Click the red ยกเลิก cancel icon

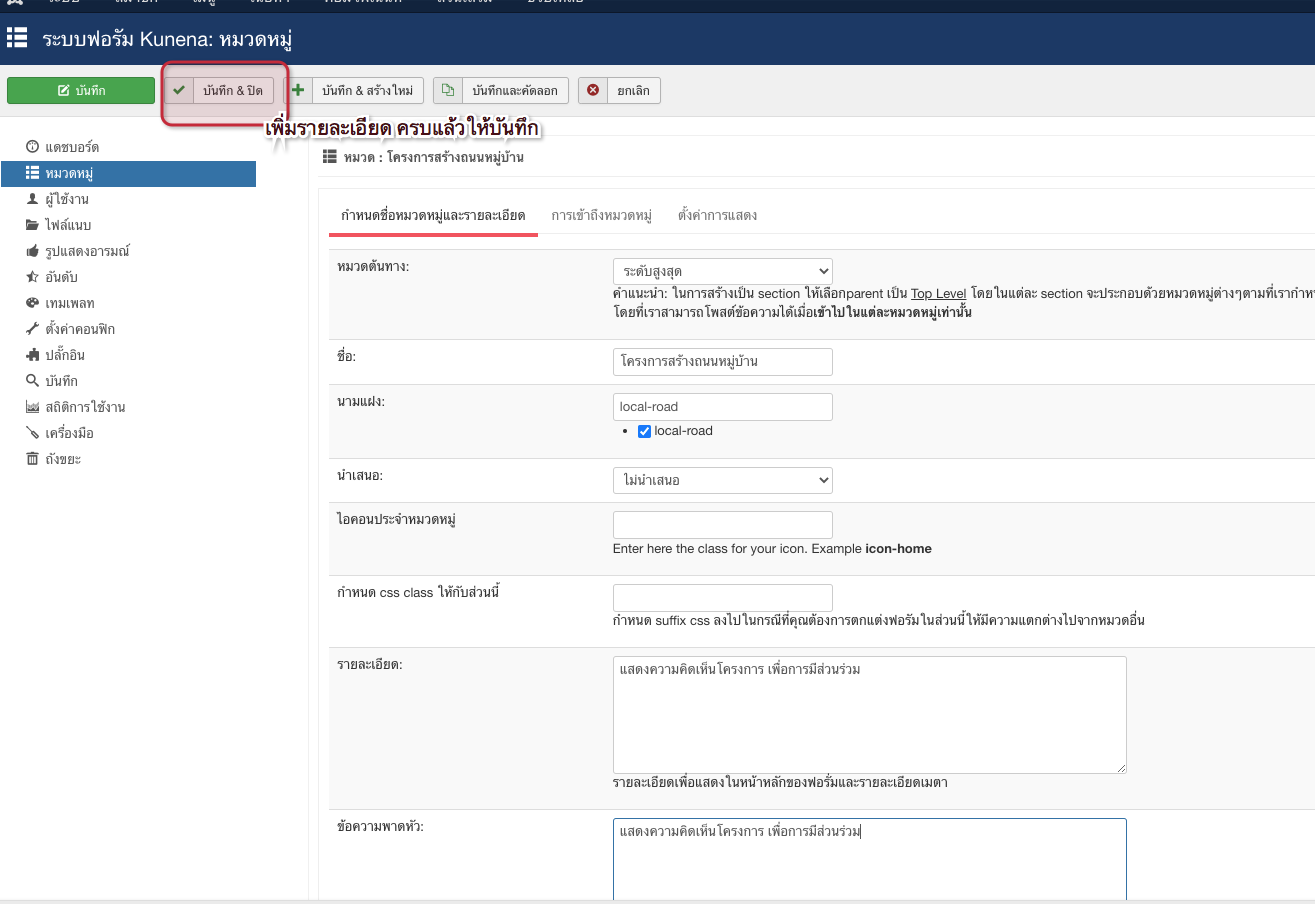(593, 91)
